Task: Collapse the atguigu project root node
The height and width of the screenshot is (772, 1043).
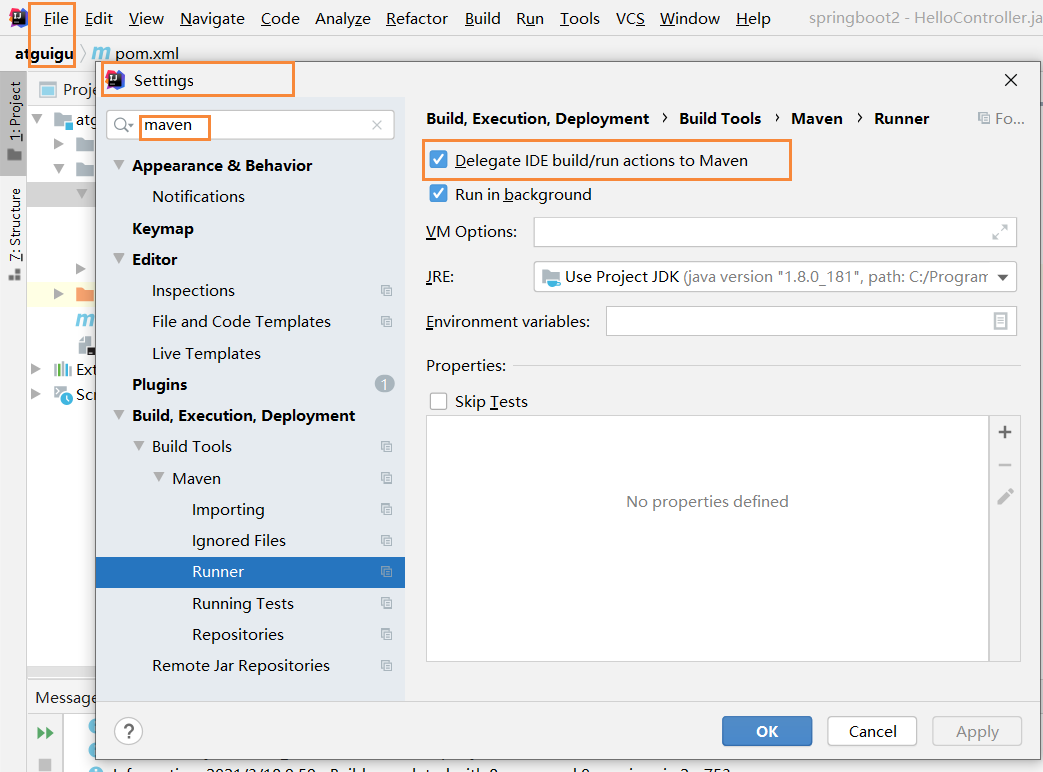Action: [x=38, y=119]
